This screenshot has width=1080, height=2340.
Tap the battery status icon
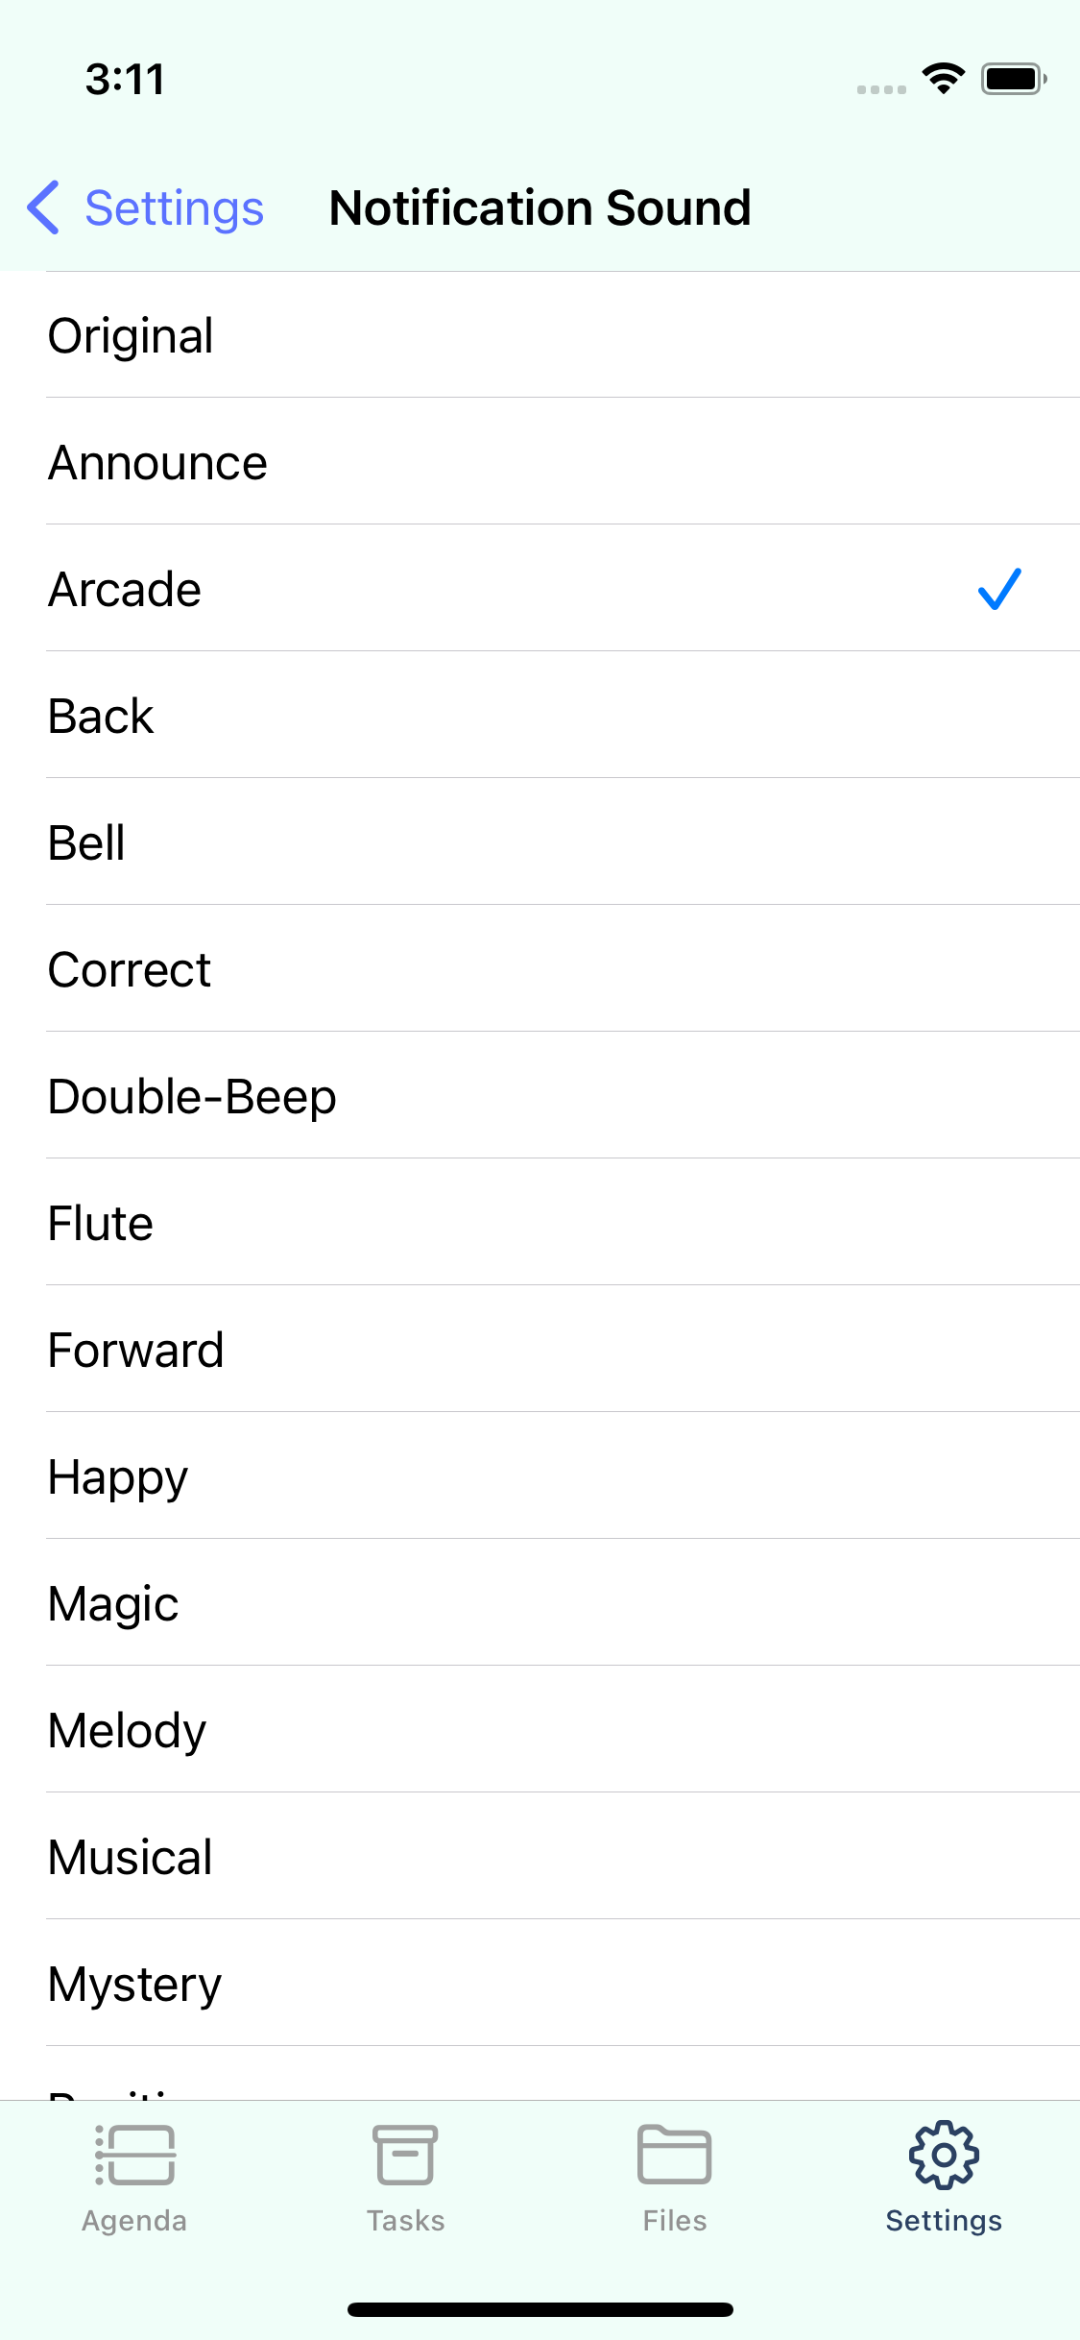pyautogui.click(x=1014, y=78)
